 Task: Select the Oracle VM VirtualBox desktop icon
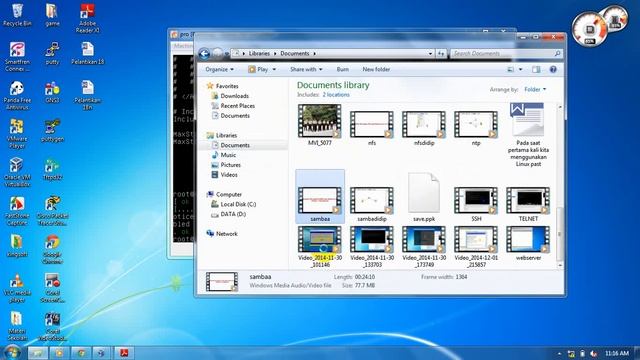pos(17,172)
